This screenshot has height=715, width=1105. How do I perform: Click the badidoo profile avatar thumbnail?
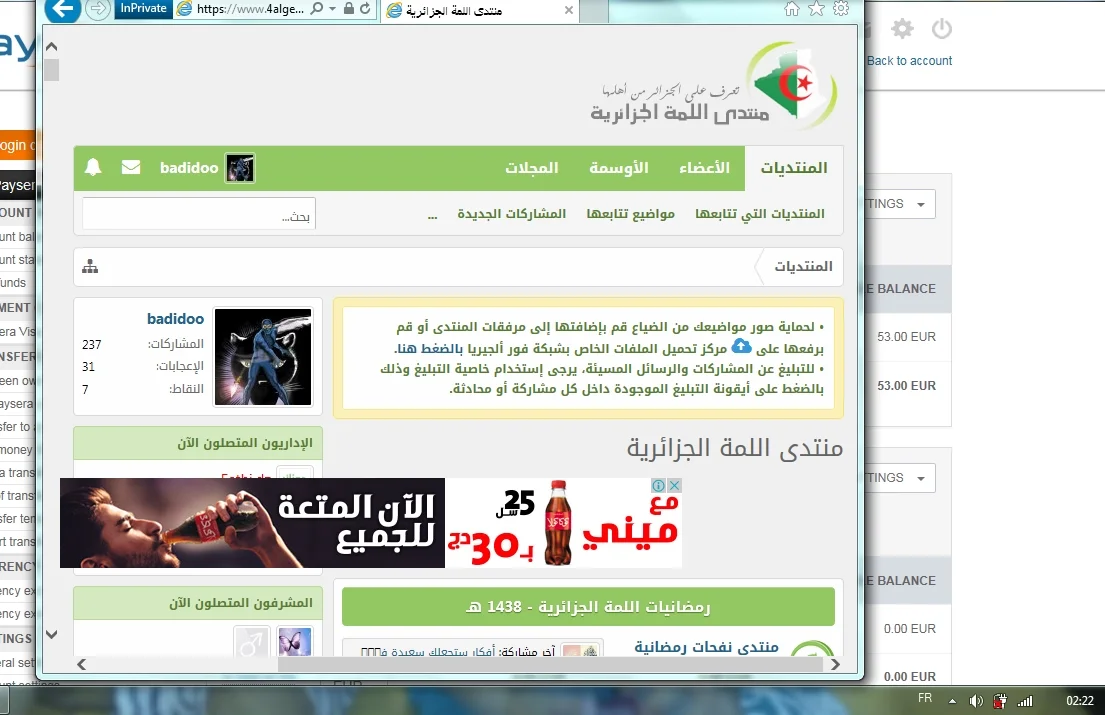(x=240, y=168)
